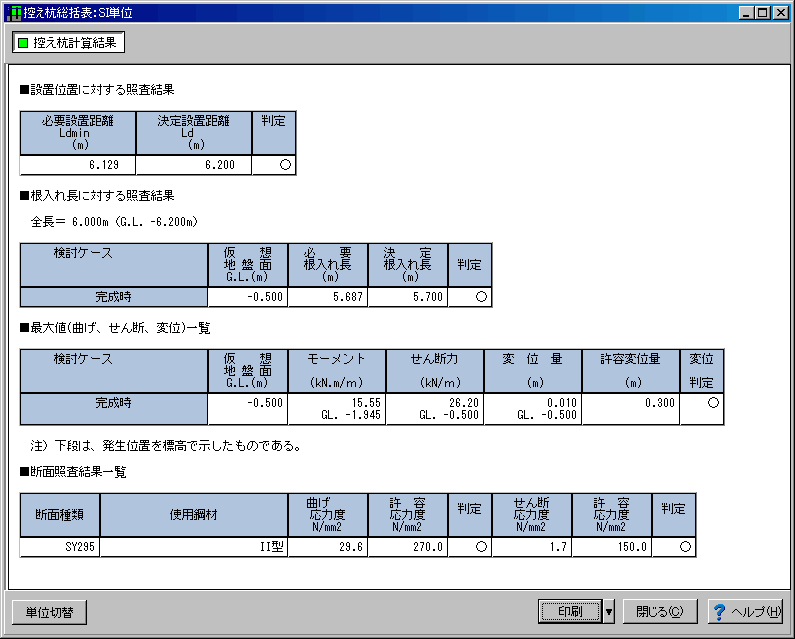Maximize the 控え杭総括表 window

(762, 13)
